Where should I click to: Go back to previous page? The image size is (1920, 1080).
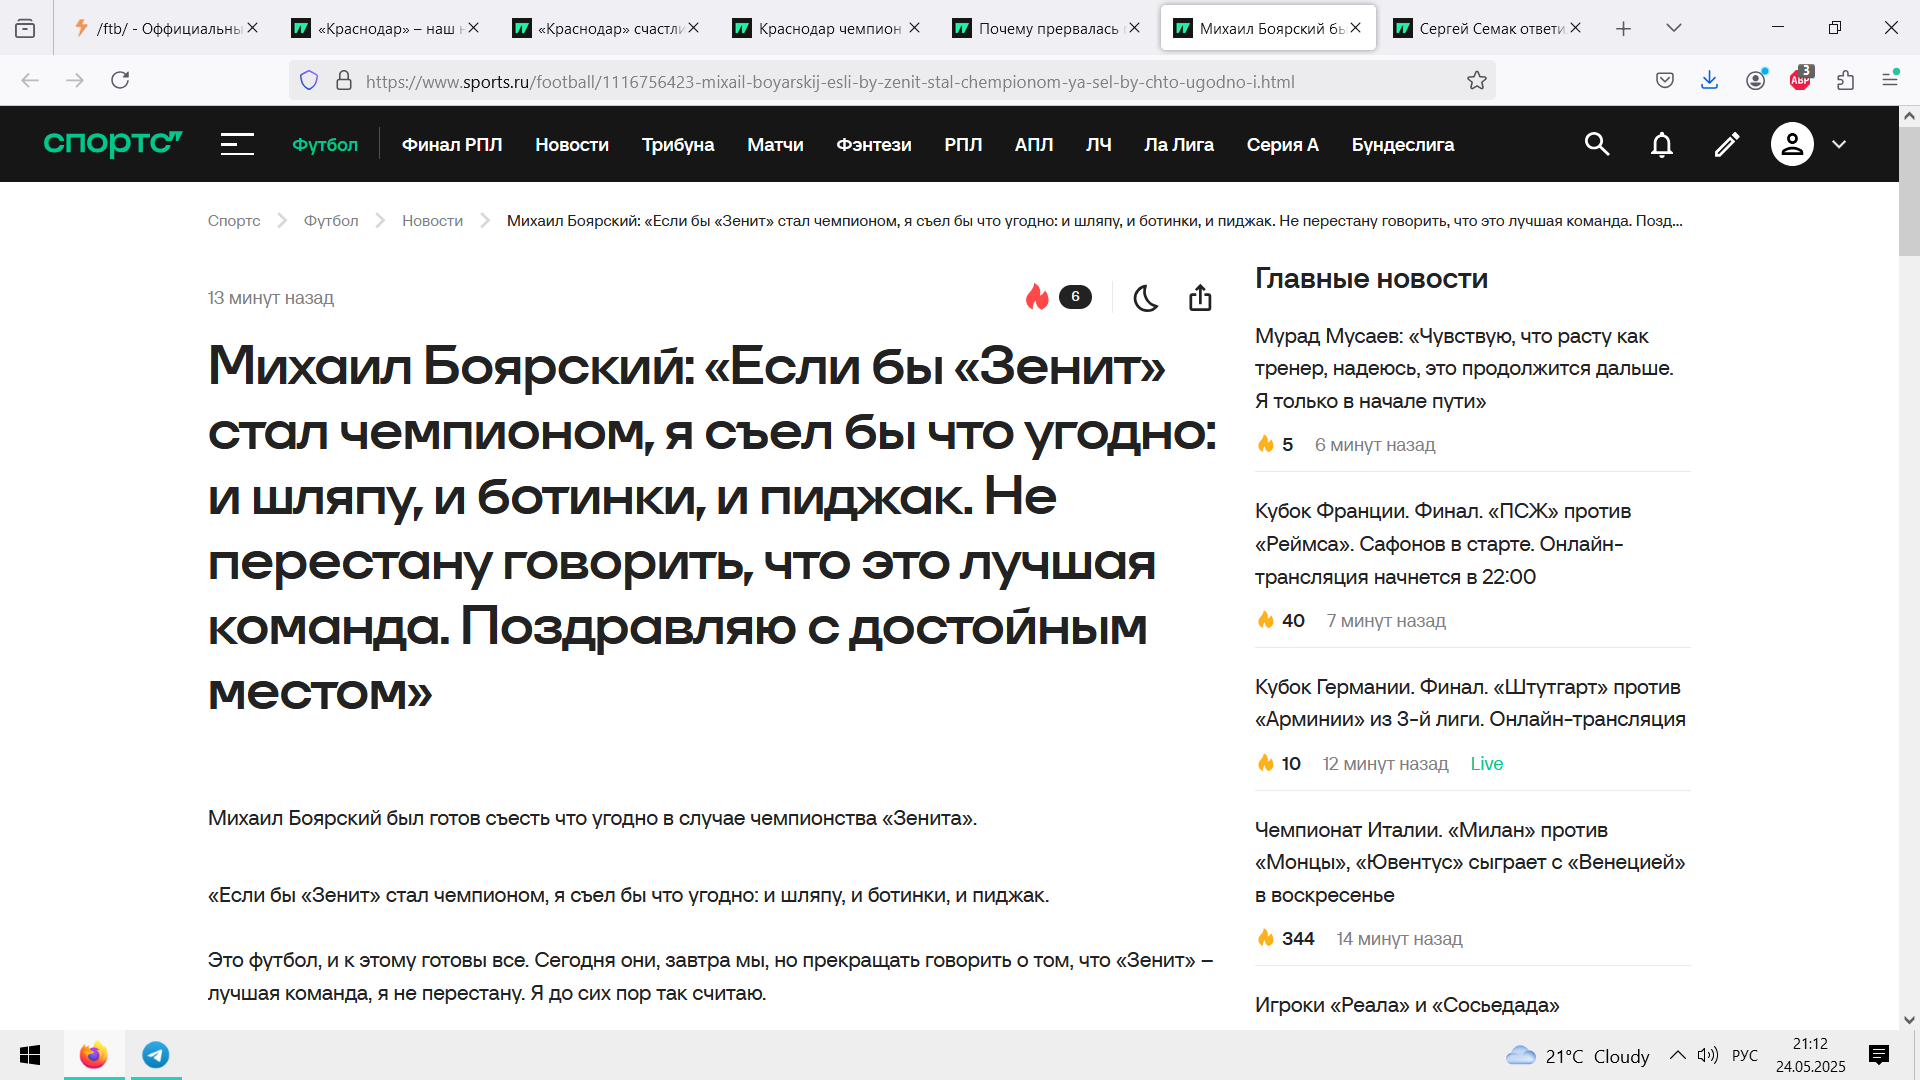click(30, 80)
